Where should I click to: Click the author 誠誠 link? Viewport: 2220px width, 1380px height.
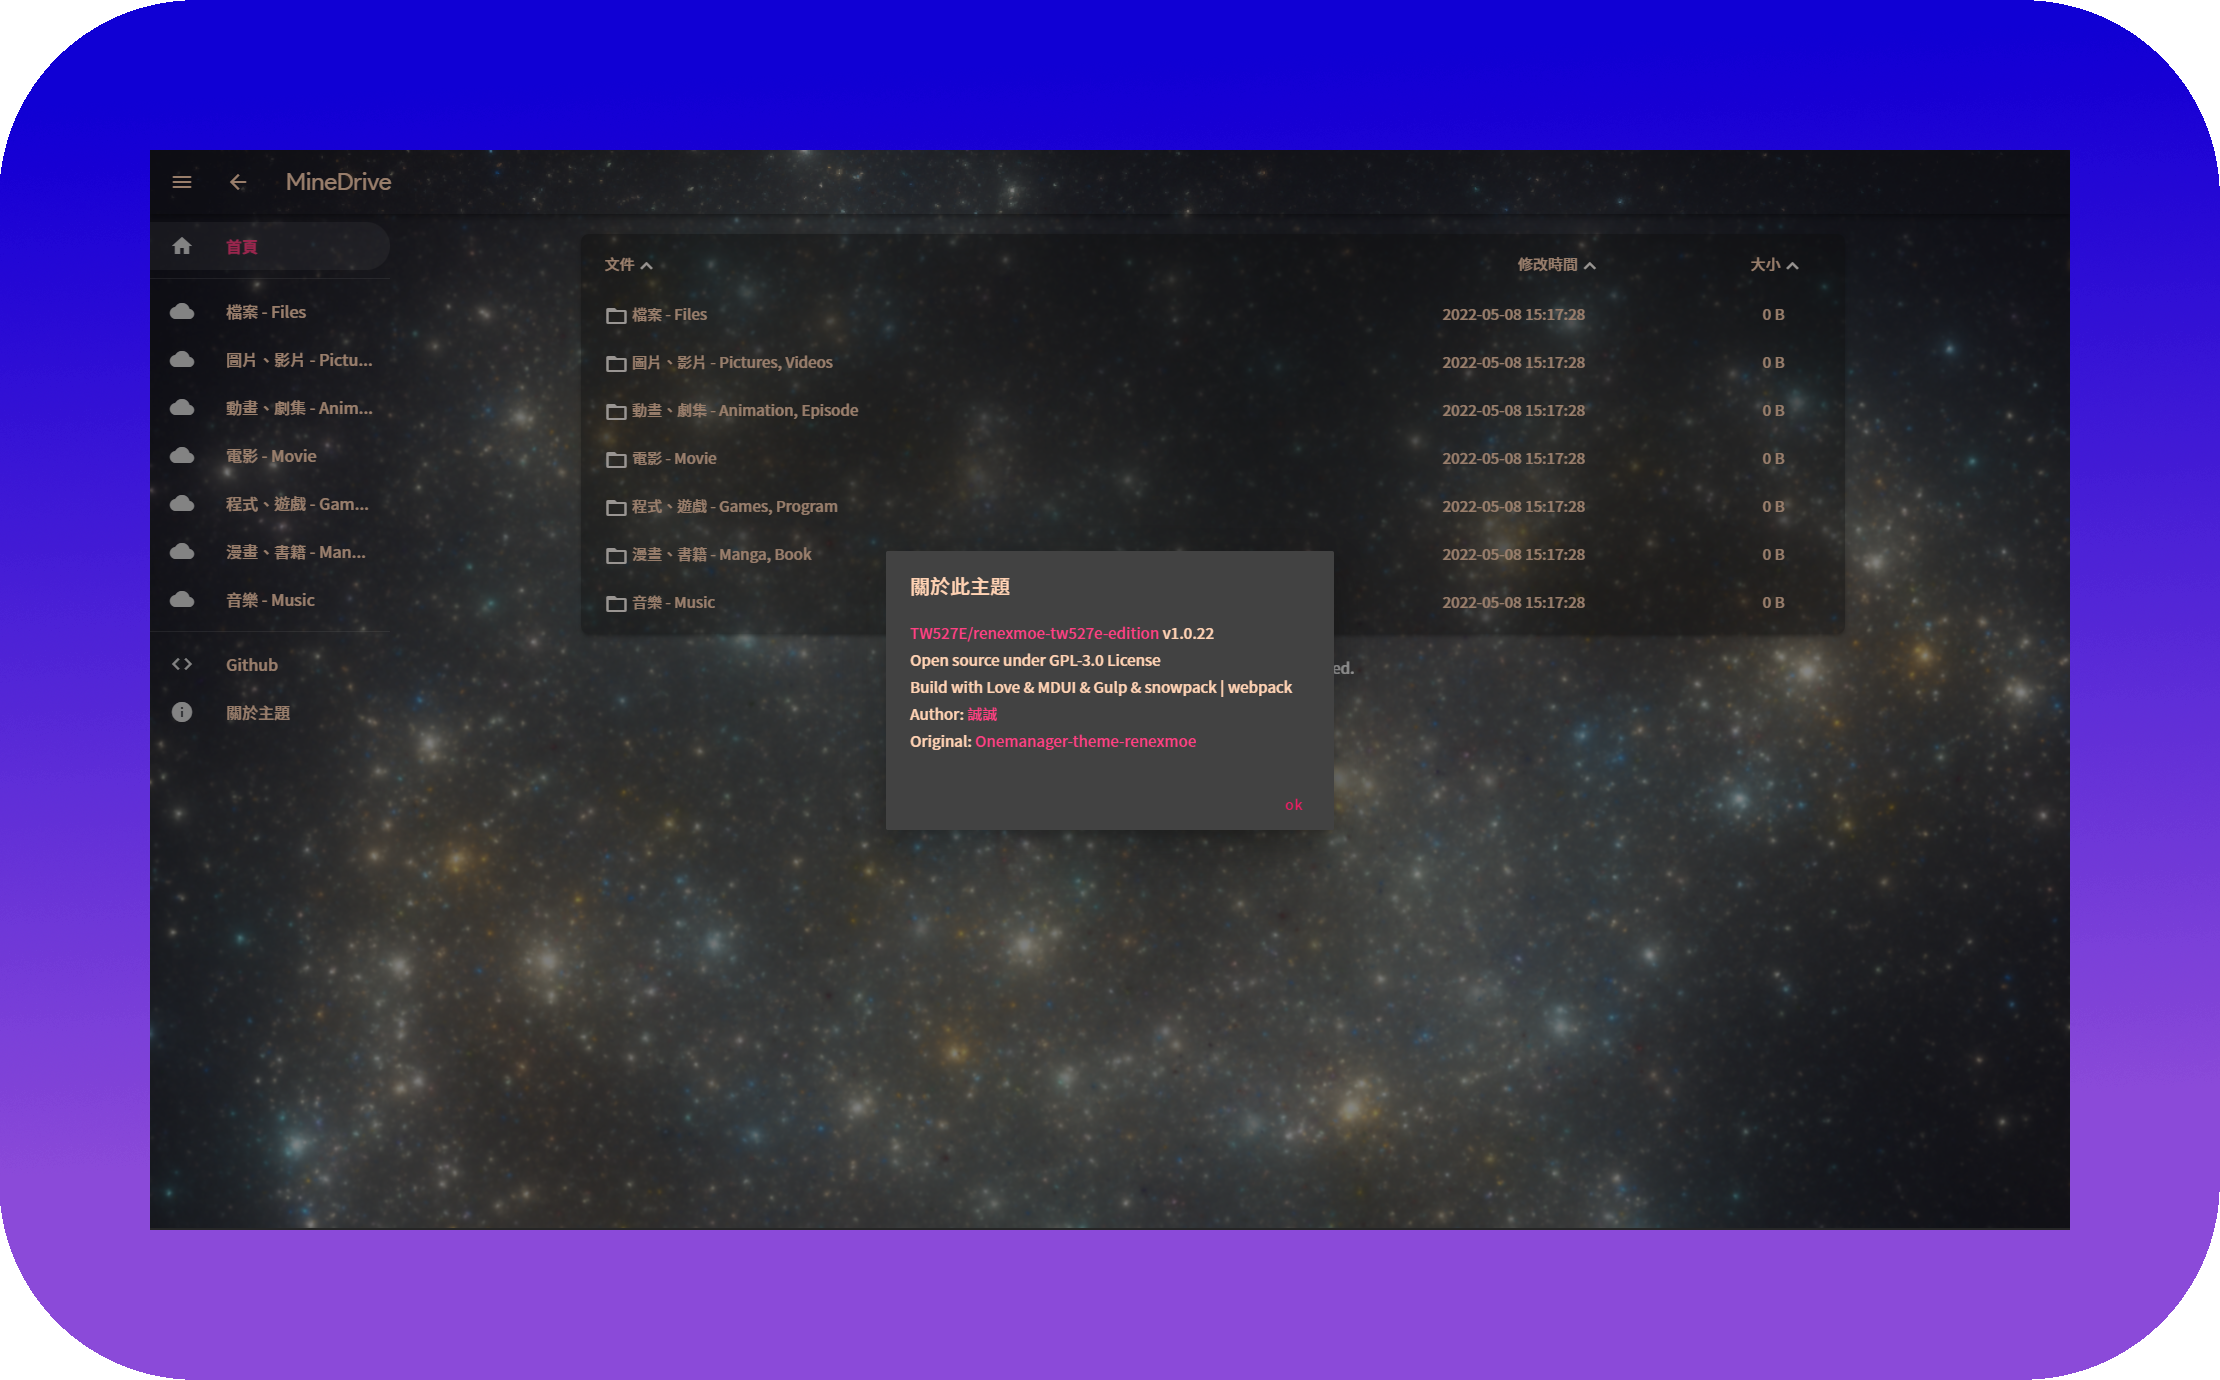(x=982, y=714)
